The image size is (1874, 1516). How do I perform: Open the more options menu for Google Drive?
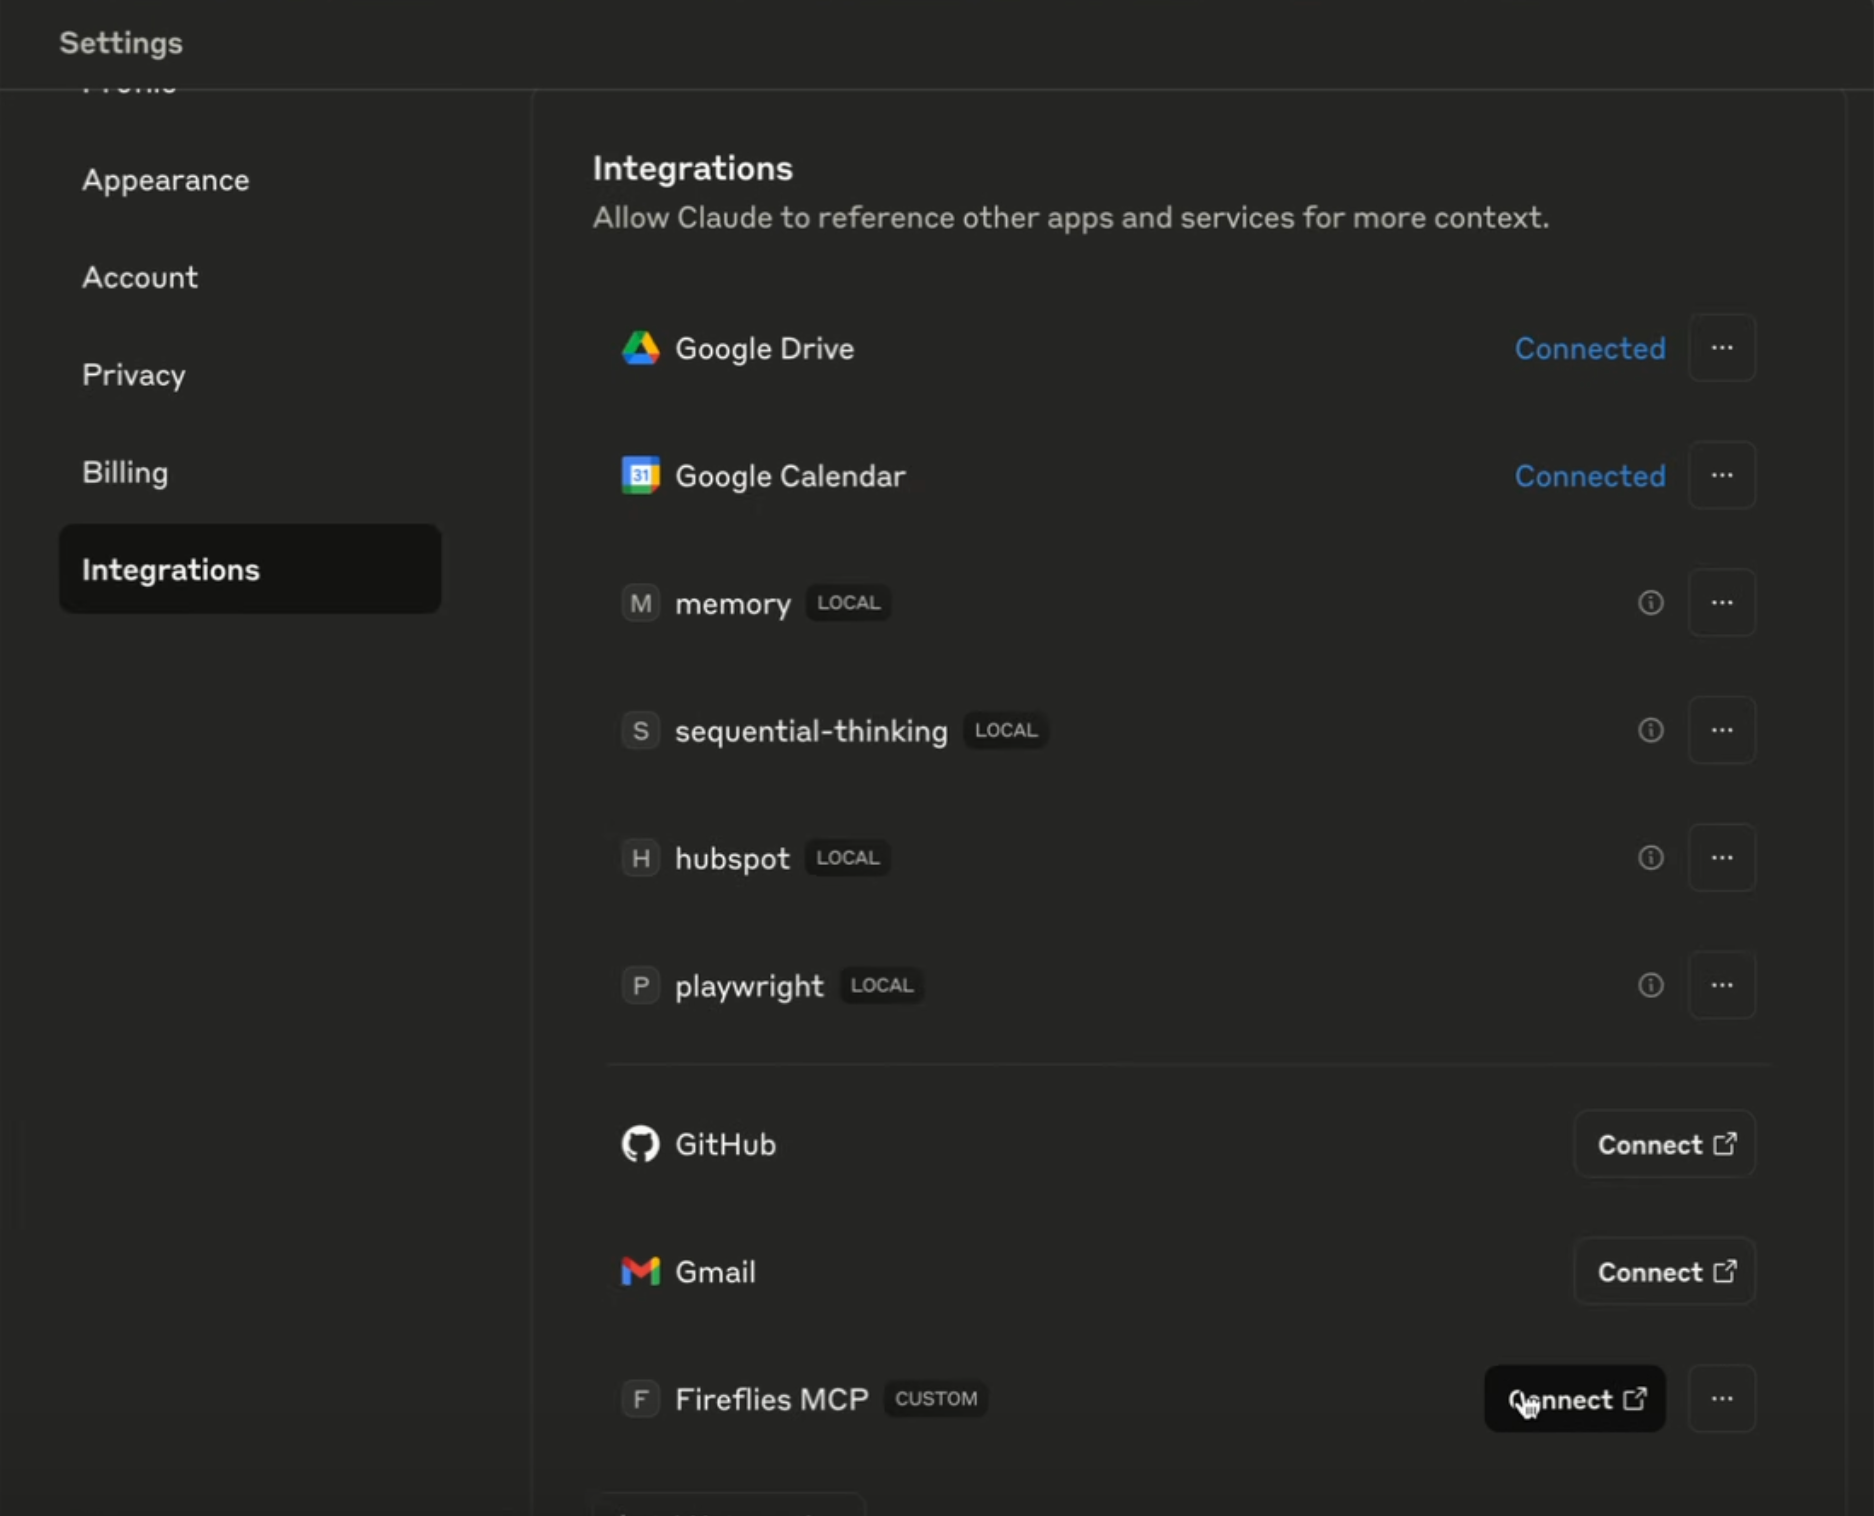click(1722, 348)
